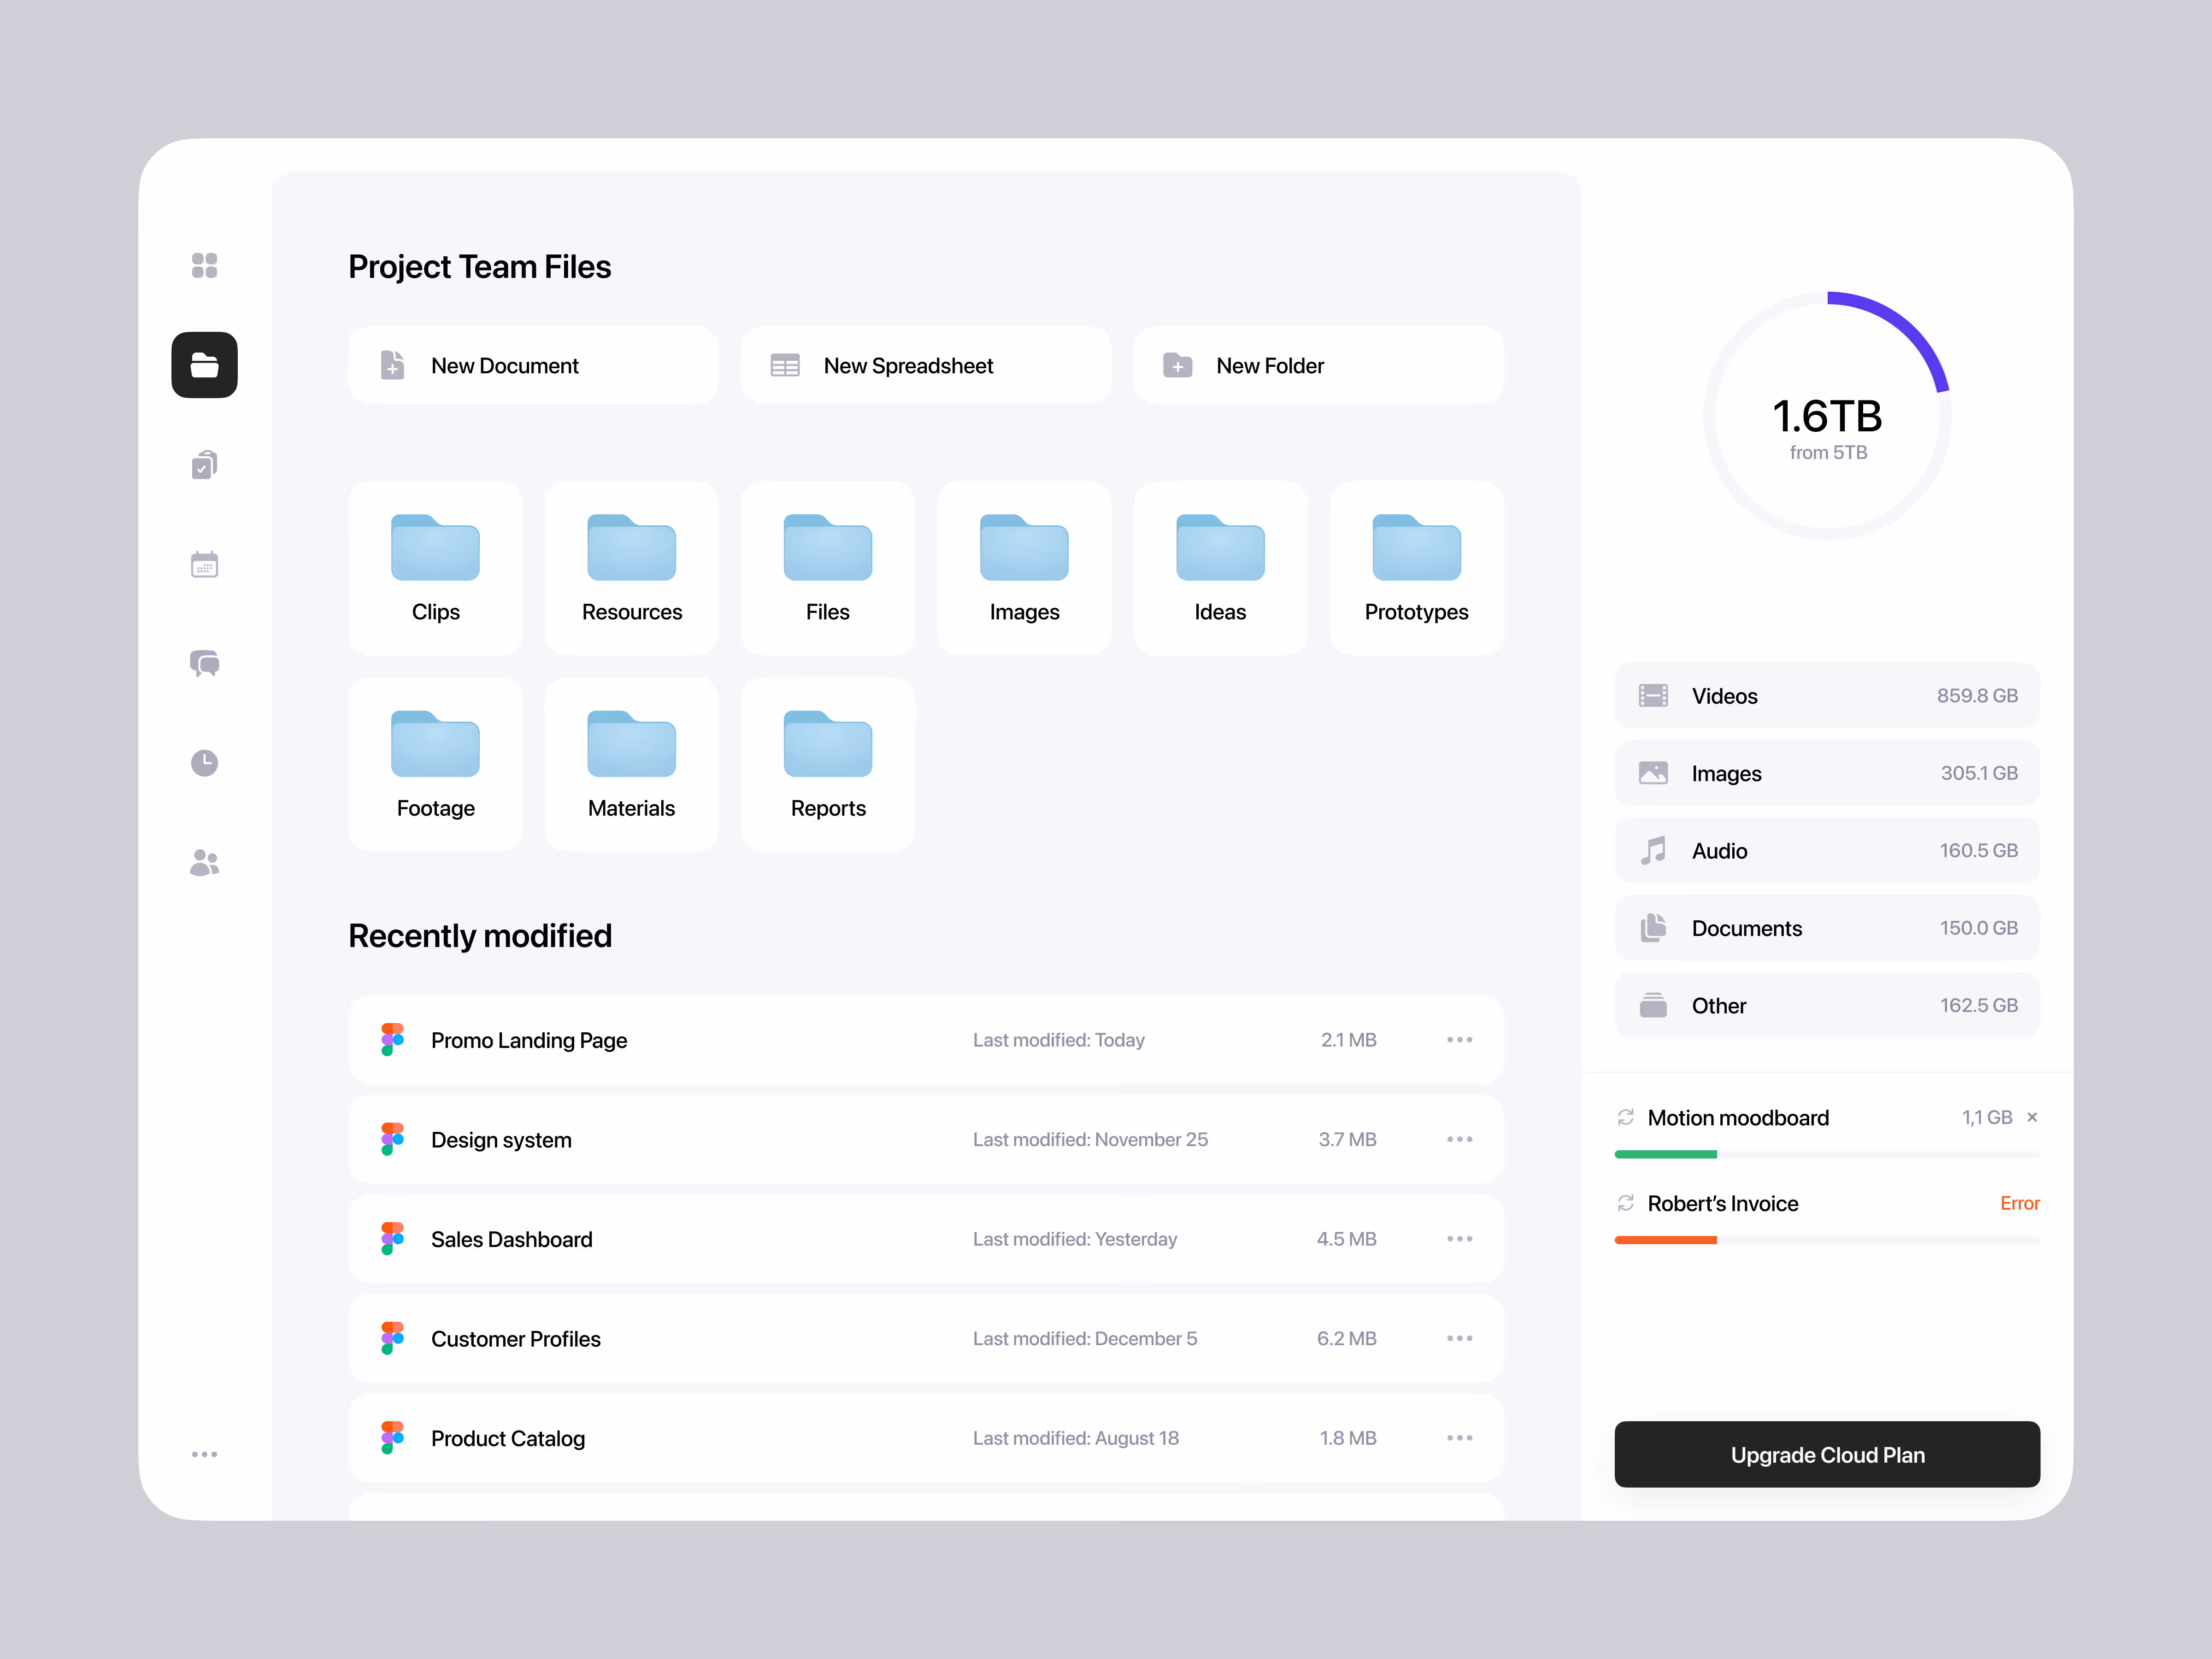Open options menu for Promo Landing Page
This screenshot has height=1659, width=2212.
[x=1459, y=1039]
